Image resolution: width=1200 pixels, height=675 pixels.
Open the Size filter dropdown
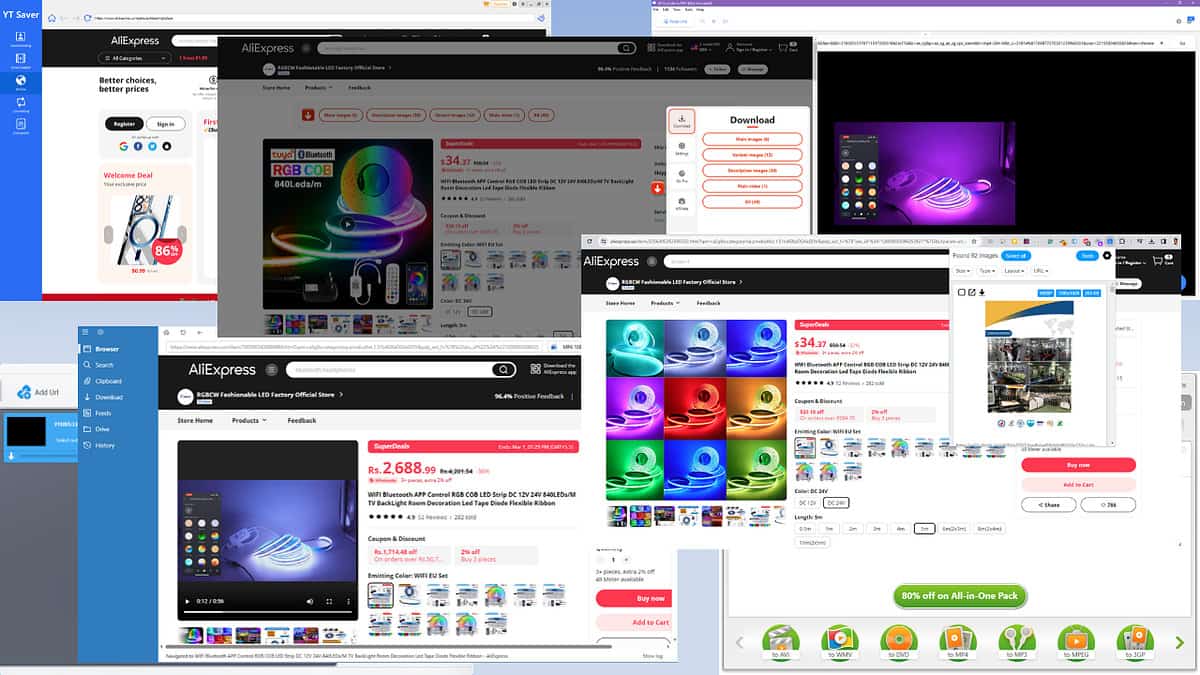(x=962, y=271)
